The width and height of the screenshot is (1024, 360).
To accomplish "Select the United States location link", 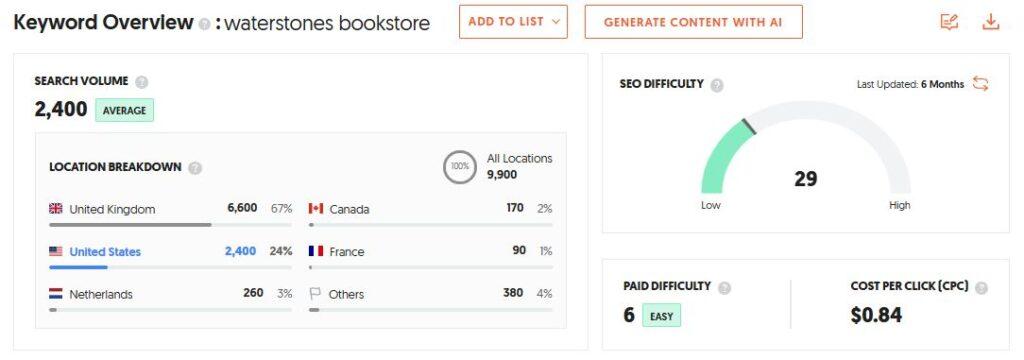I will click(x=105, y=252).
